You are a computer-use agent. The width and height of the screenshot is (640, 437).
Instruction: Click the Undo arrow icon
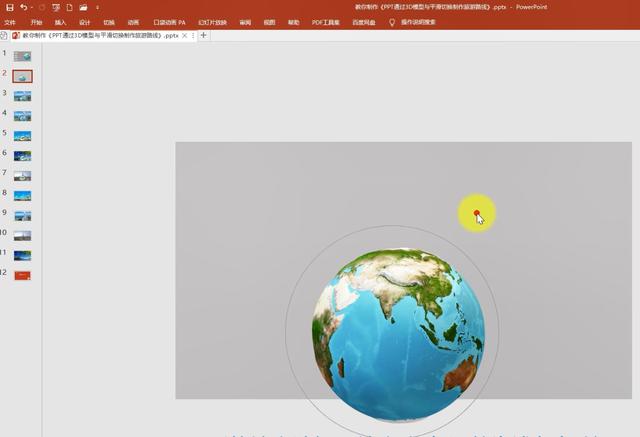coord(23,7)
